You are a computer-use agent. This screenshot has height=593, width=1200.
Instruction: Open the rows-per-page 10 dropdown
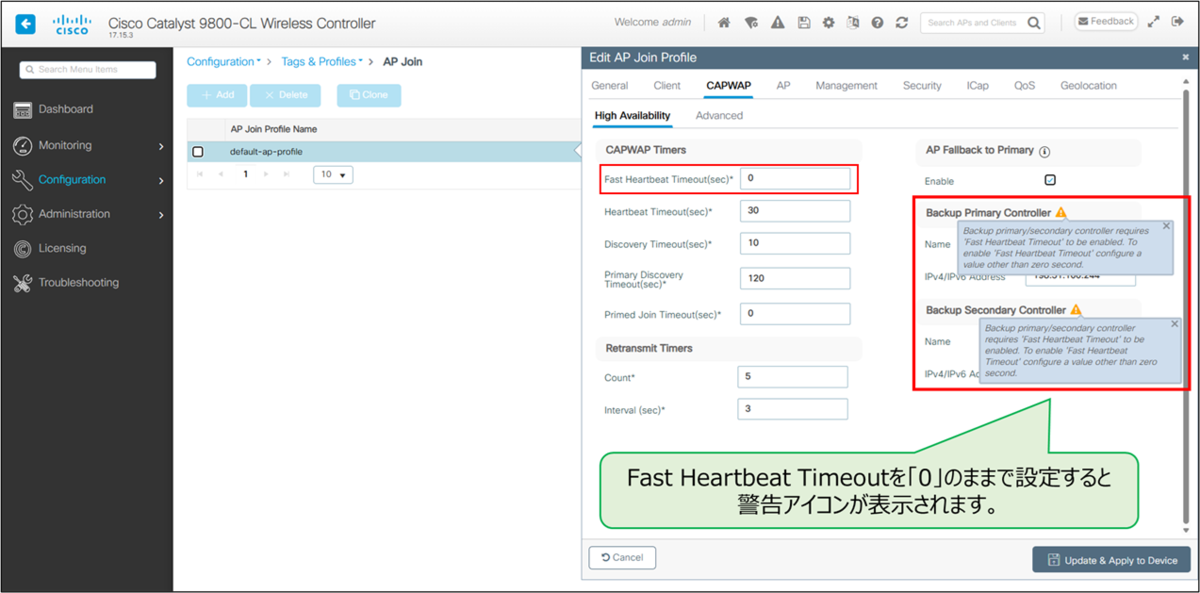click(x=333, y=175)
